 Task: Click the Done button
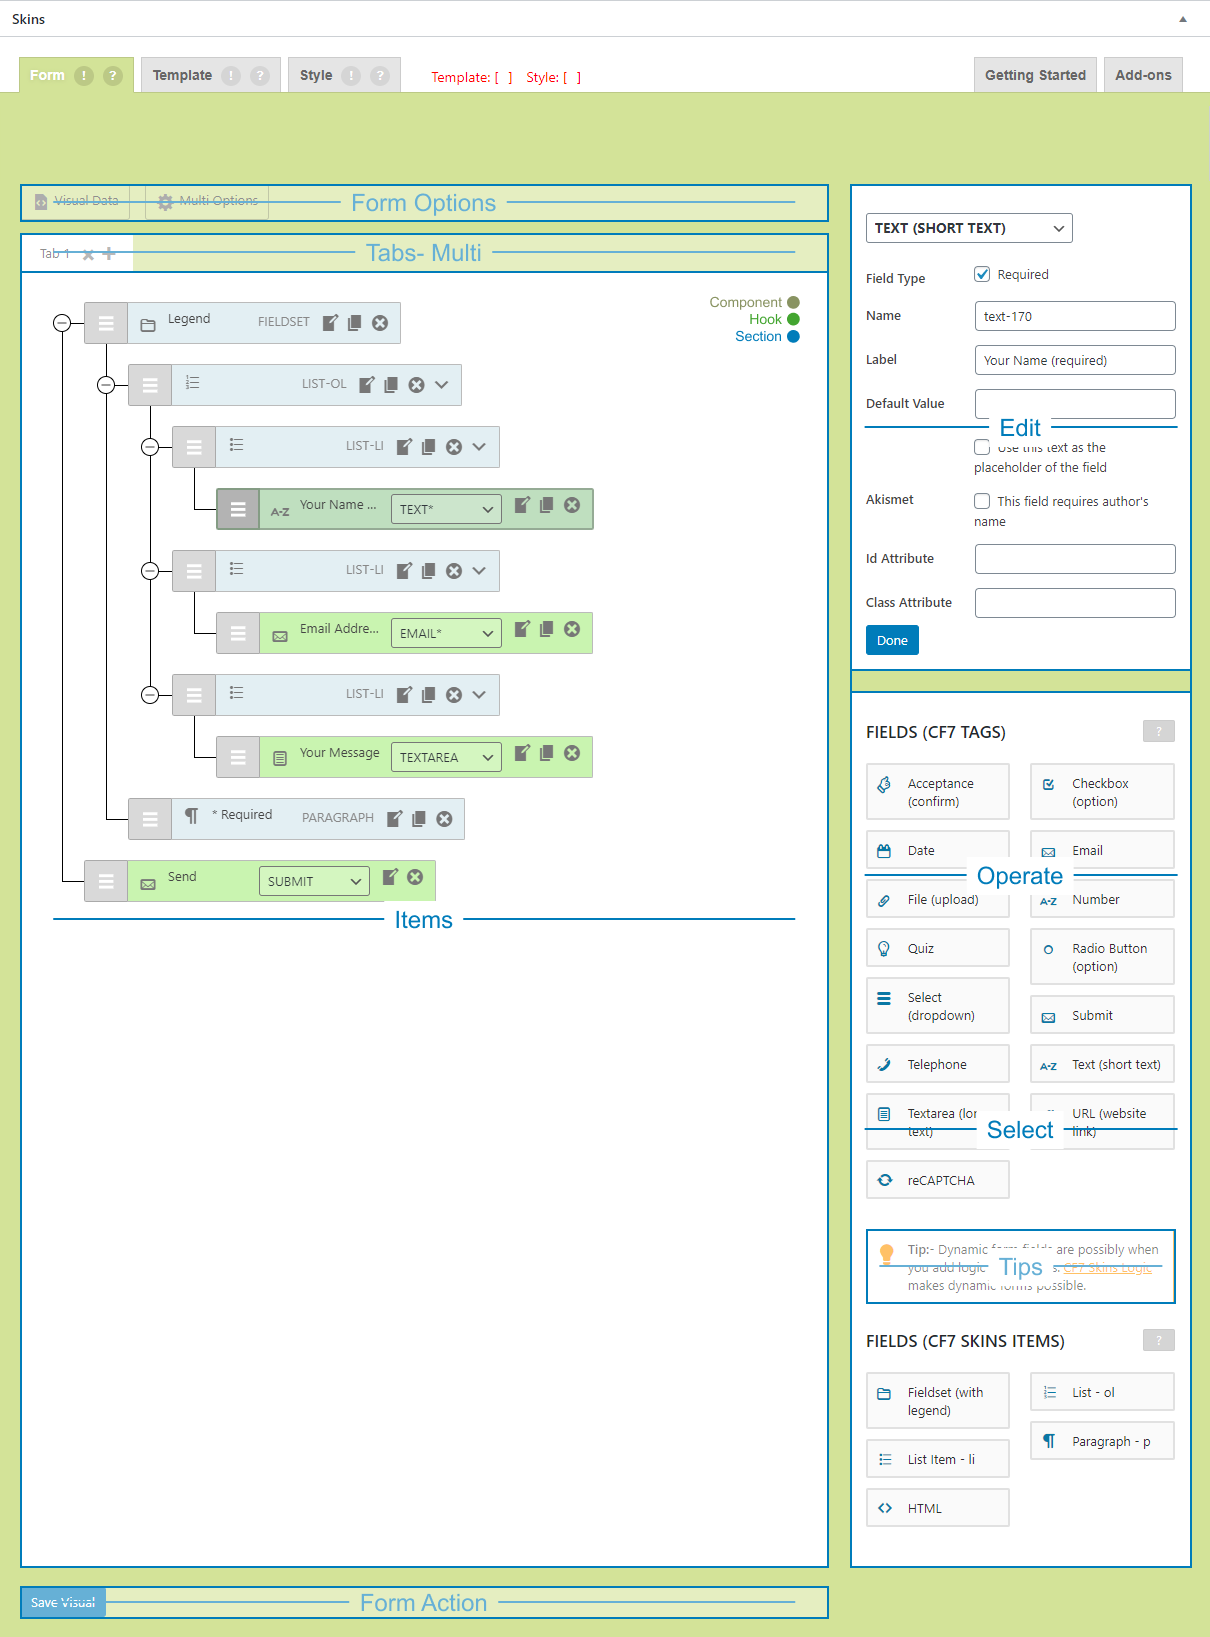pyautogui.click(x=892, y=640)
